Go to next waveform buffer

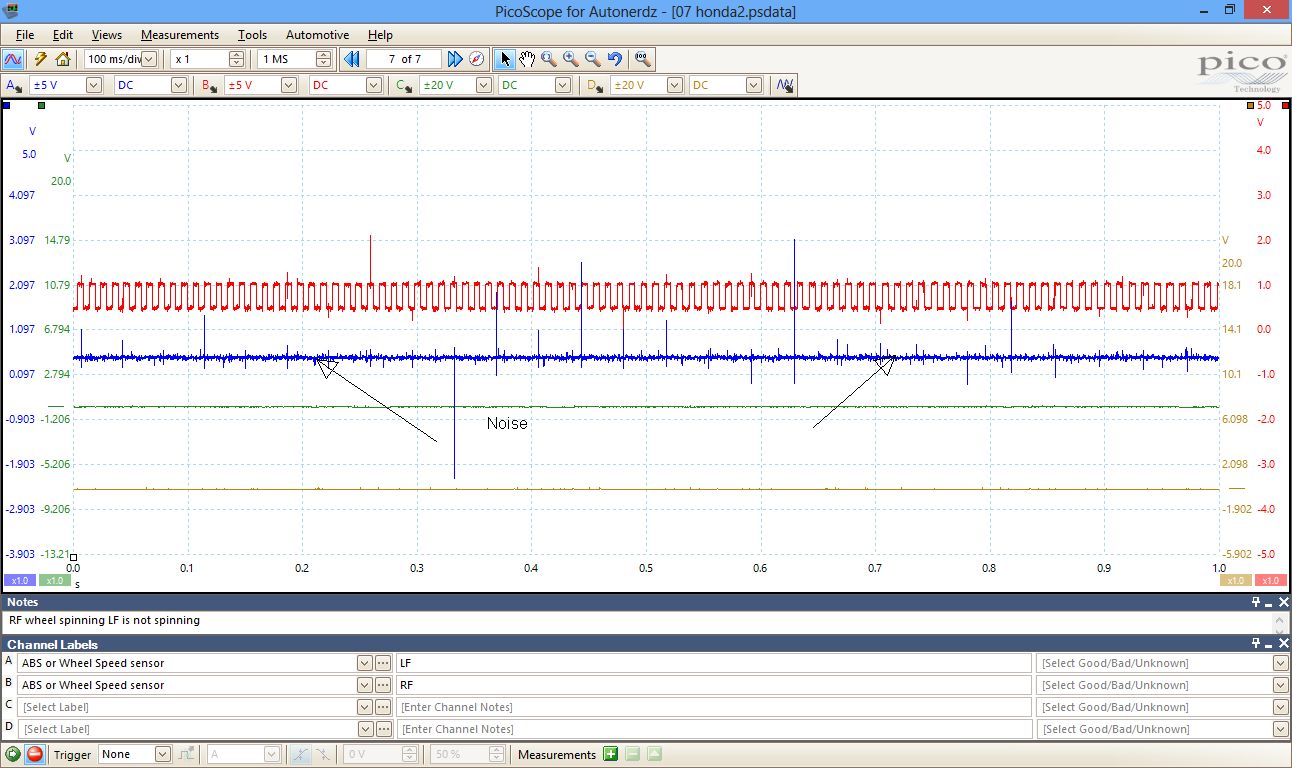[x=455, y=59]
